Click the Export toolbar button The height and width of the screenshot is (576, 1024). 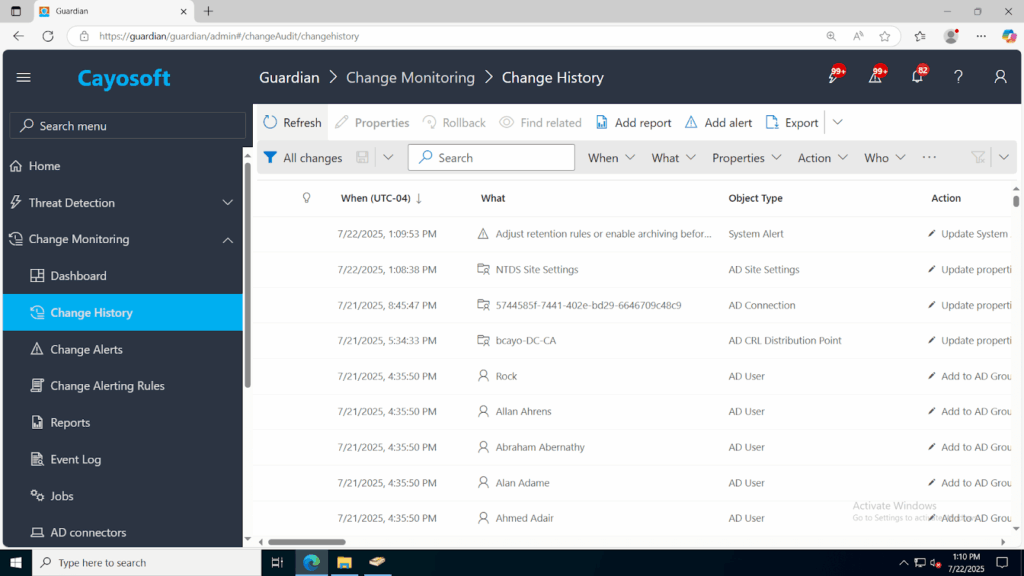pyautogui.click(x=792, y=122)
